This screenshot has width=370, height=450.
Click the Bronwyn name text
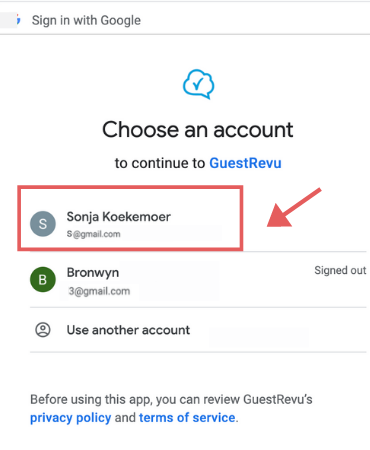point(93,273)
